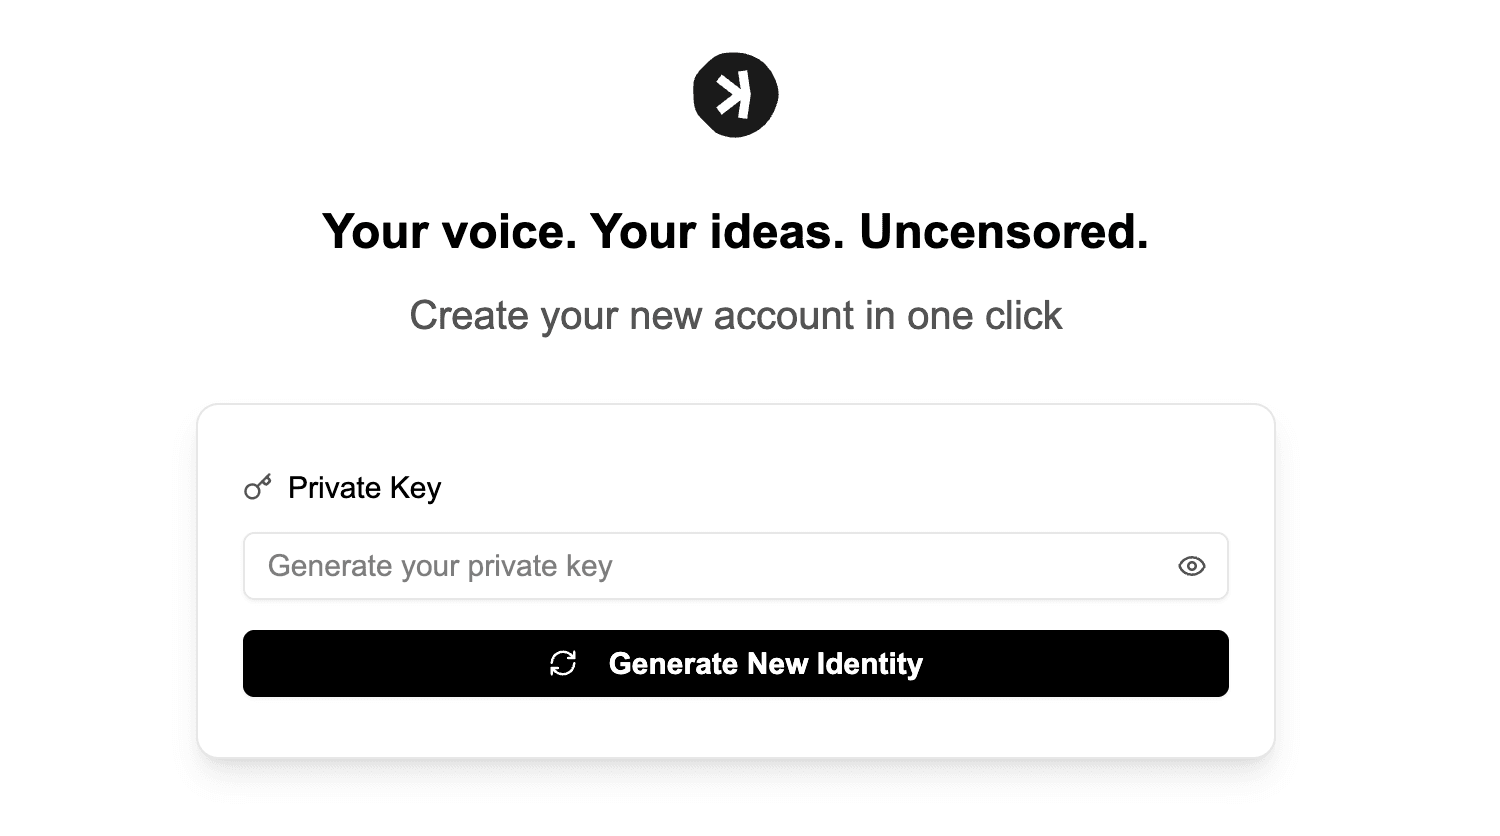This screenshot has height=836, width=1500.
Task: Click the word "New" on the black button
Action: pos(777,664)
